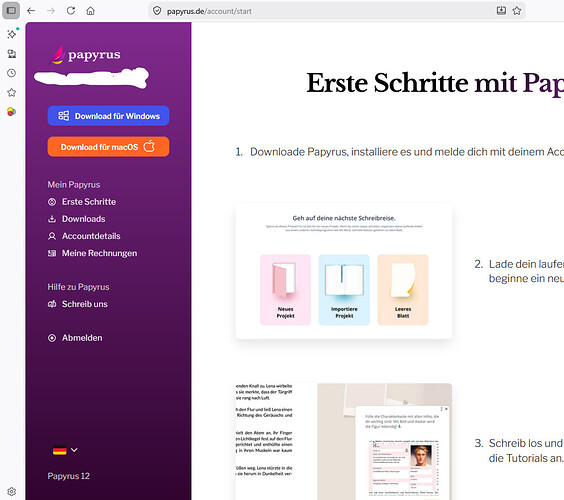Viewport: 564px width, 500px height.
Task: Click Geh auf deine nächste Schreibreise heading
Action: click(x=344, y=218)
